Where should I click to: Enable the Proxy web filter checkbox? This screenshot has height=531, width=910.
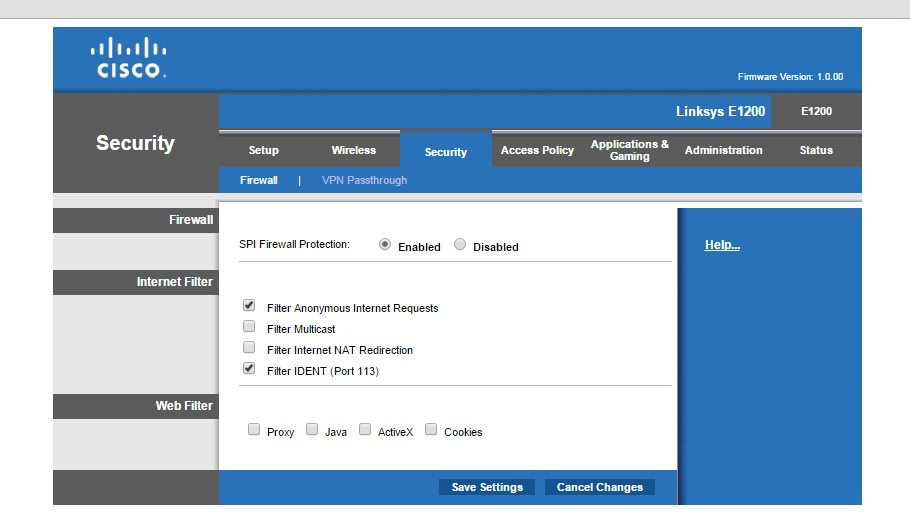click(254, 429)
